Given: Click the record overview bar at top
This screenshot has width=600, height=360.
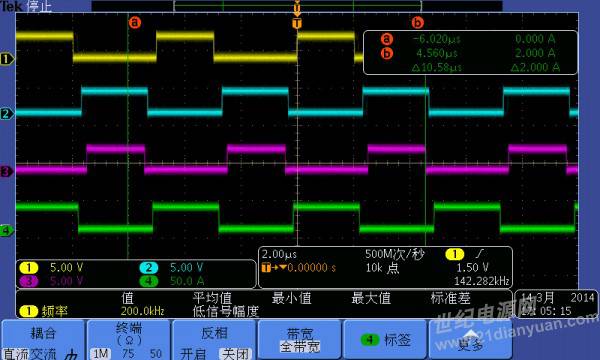Looking at the screenshot, I should point(297,6).
